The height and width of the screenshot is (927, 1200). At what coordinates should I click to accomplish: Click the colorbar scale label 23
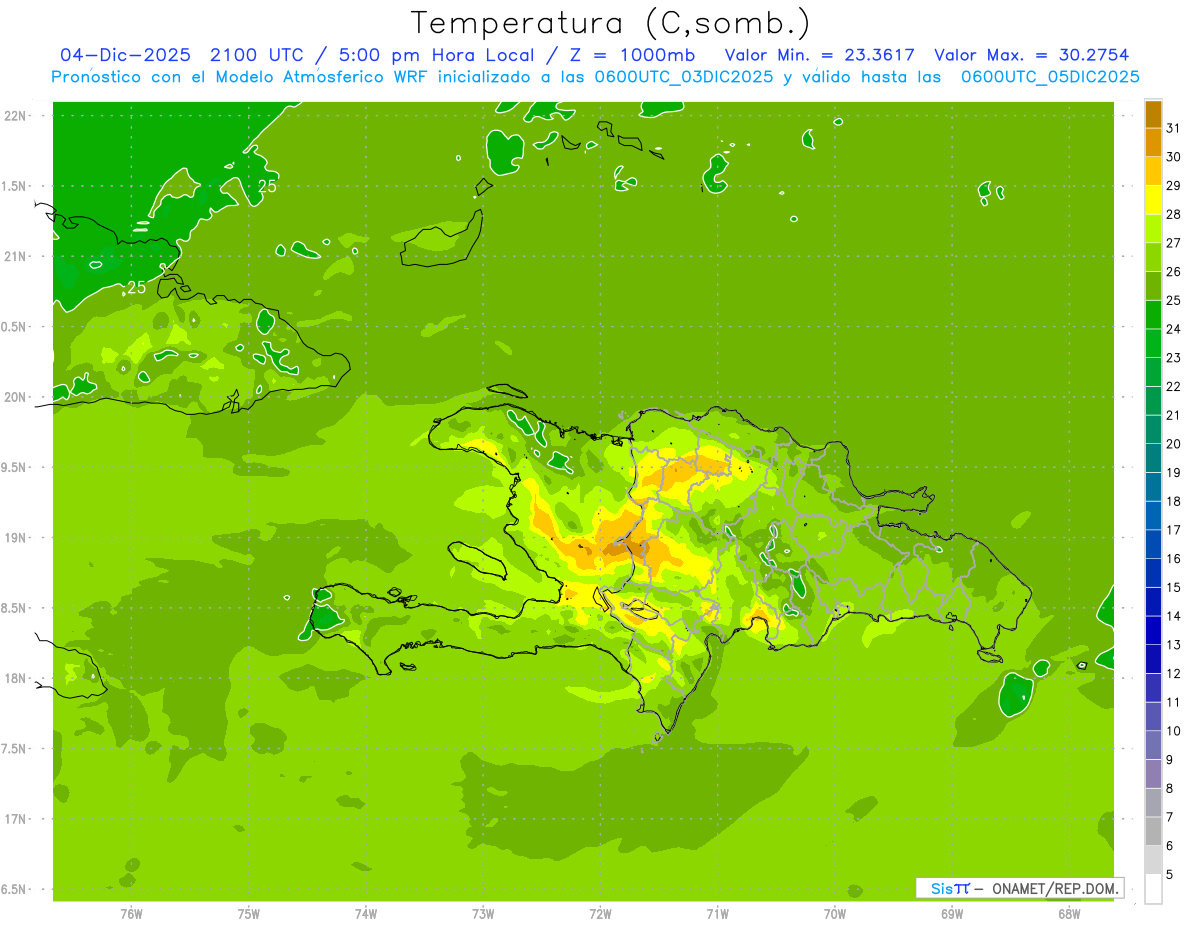tap(1173, 357)
